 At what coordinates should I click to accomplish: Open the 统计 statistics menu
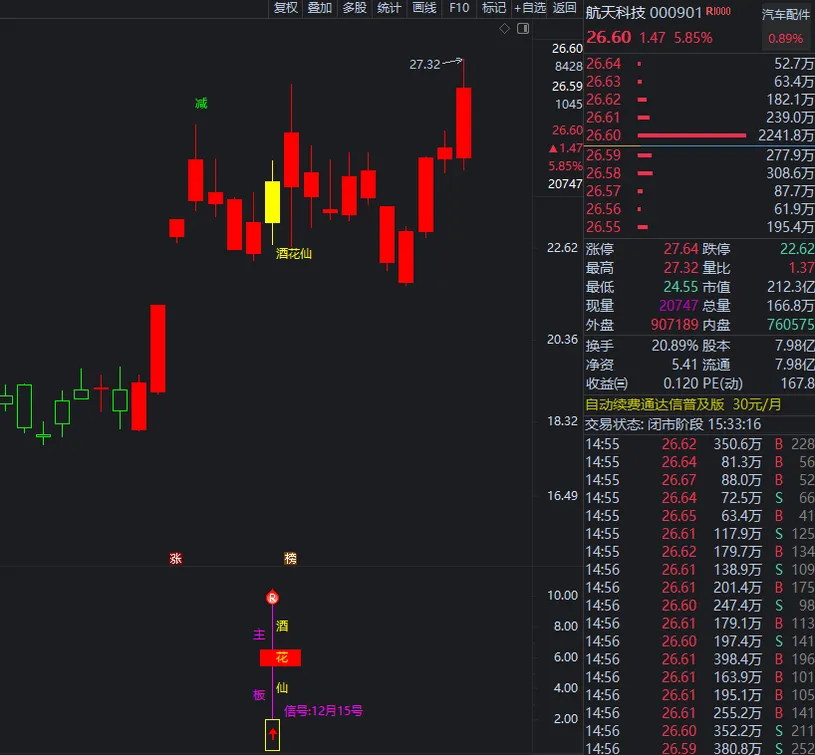(389, 8)
